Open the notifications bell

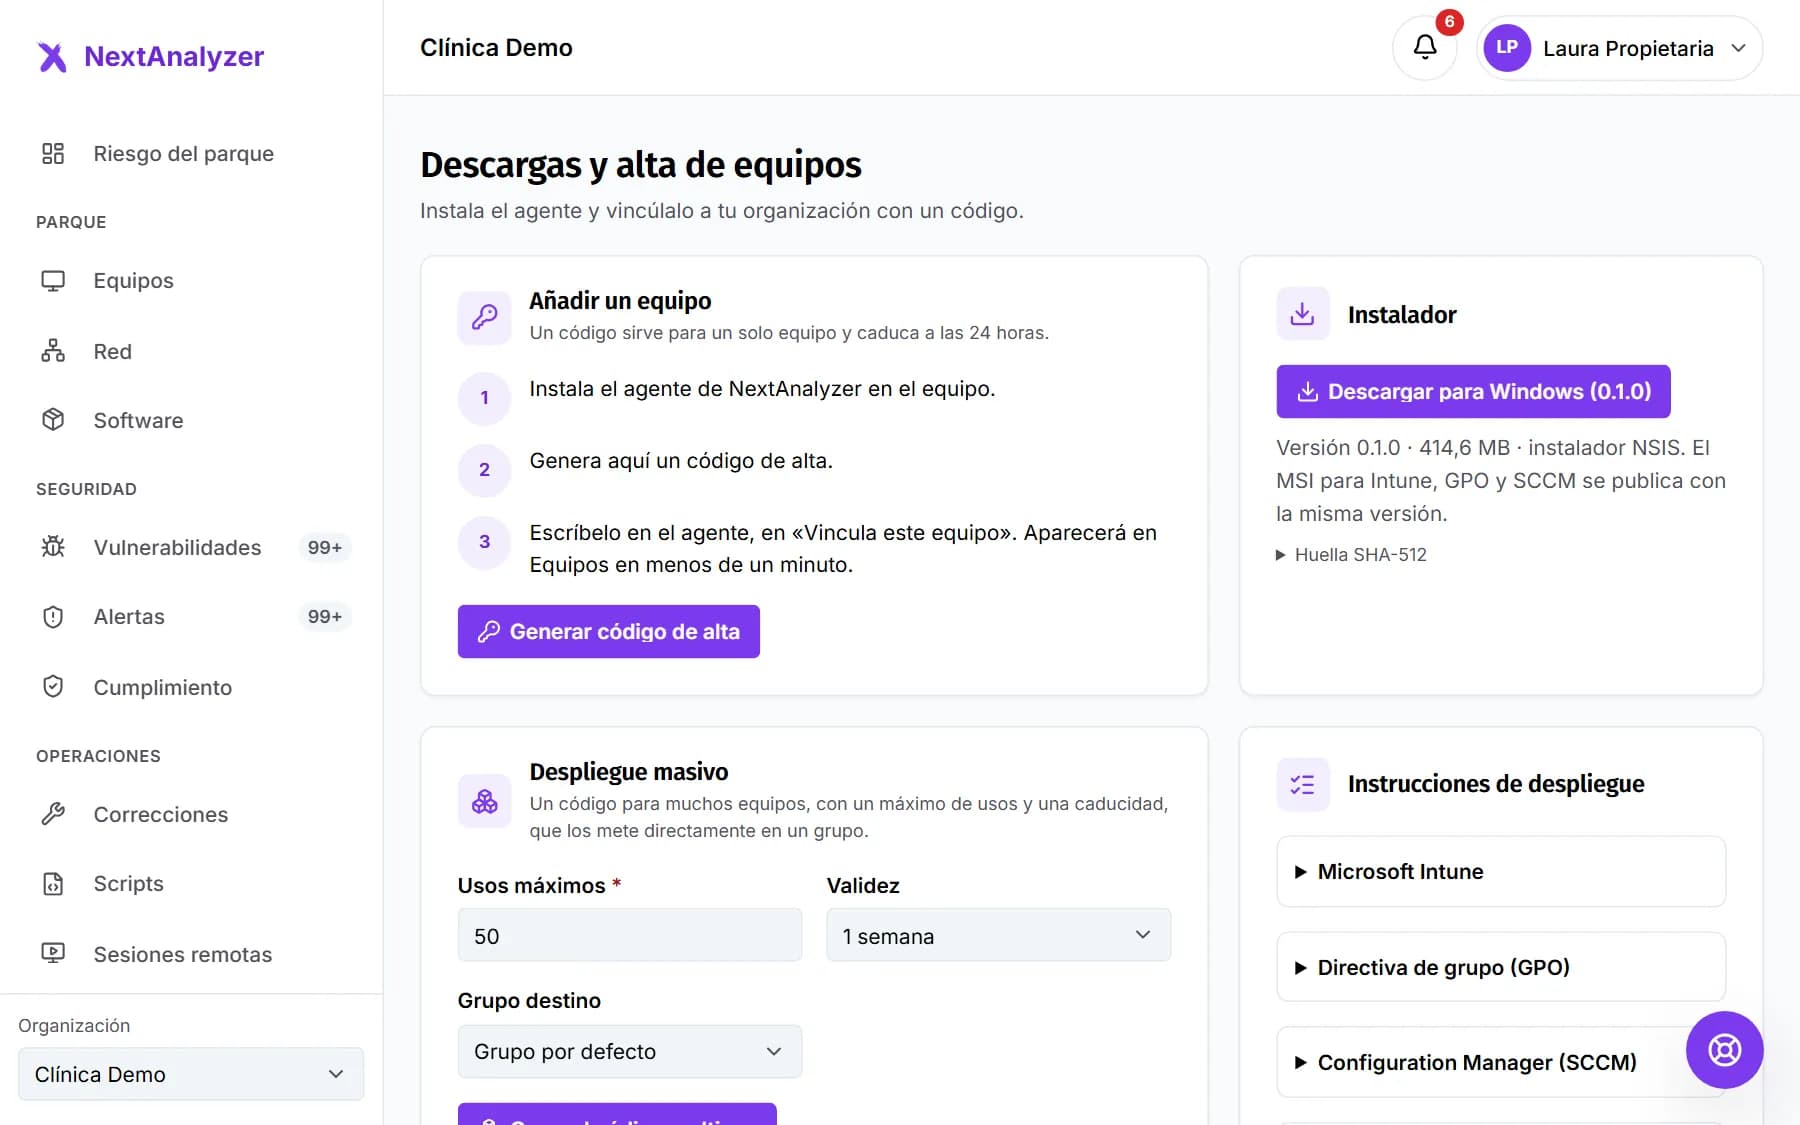[1425, 47]
